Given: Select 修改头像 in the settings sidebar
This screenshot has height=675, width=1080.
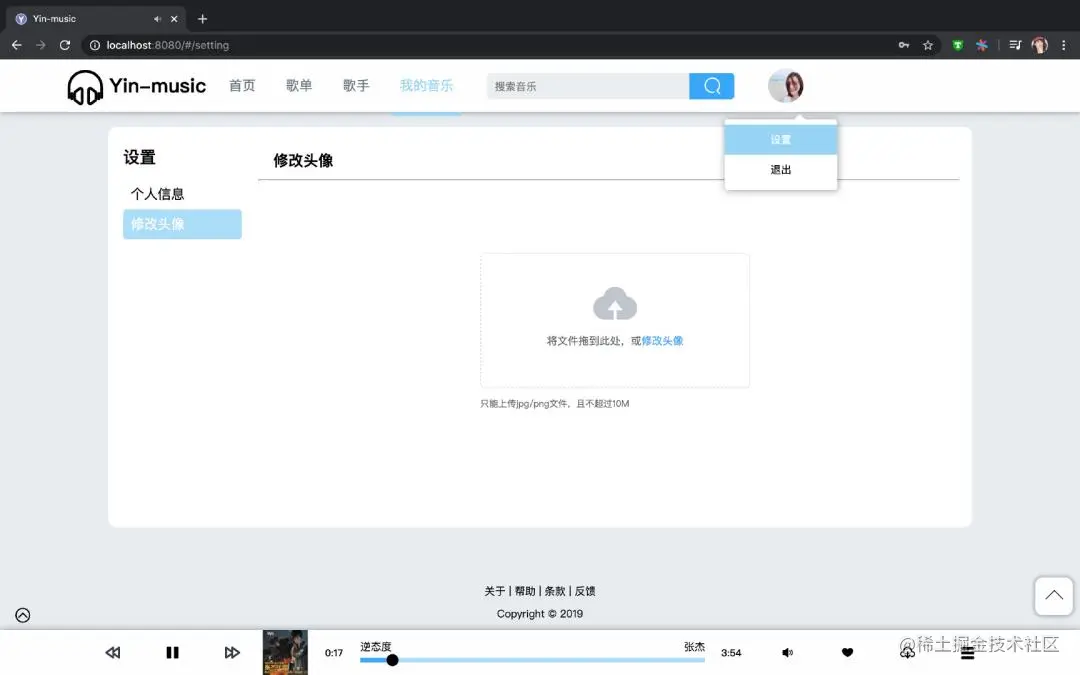Looking at the screenshot, I should (183, 224).
